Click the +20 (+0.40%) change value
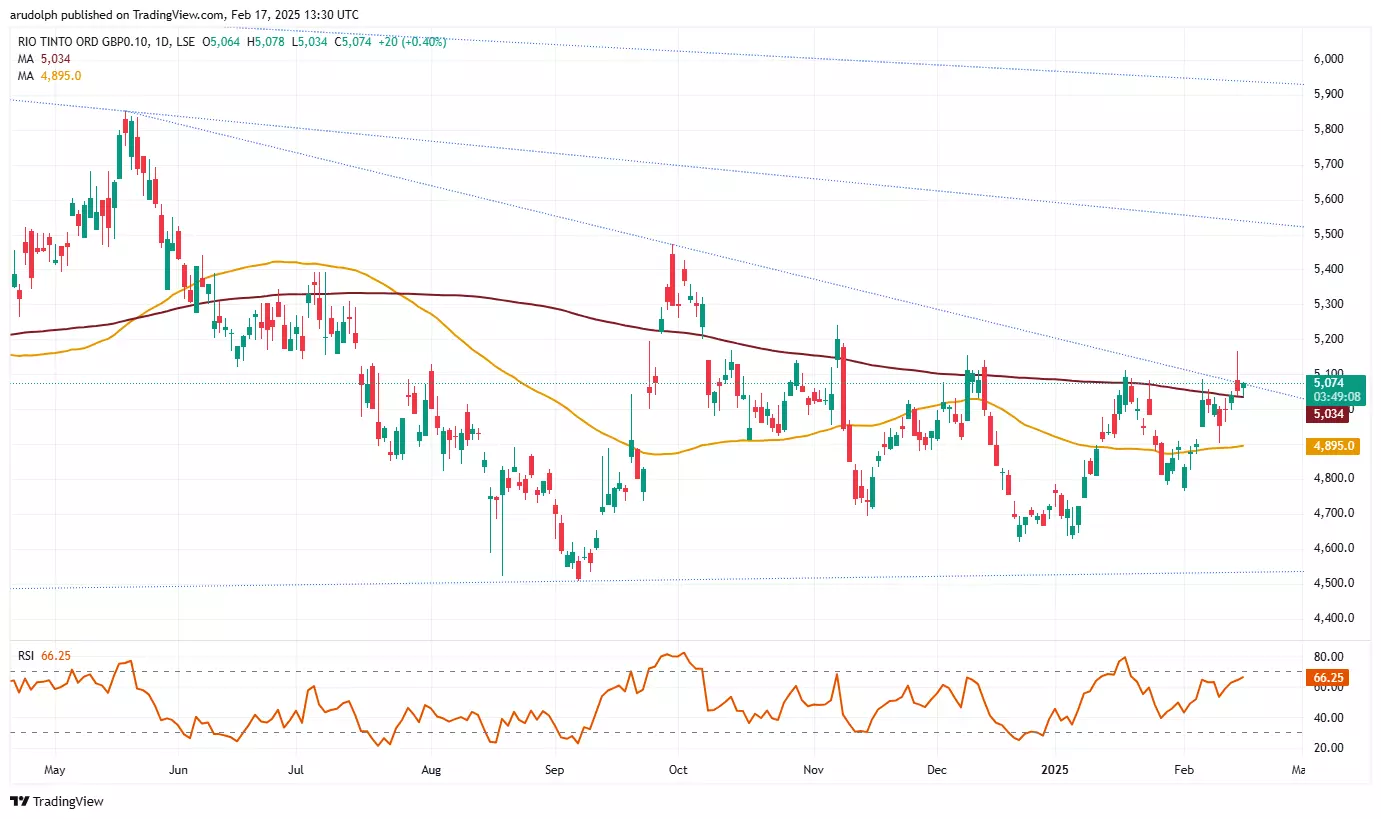 click(412, 42)
